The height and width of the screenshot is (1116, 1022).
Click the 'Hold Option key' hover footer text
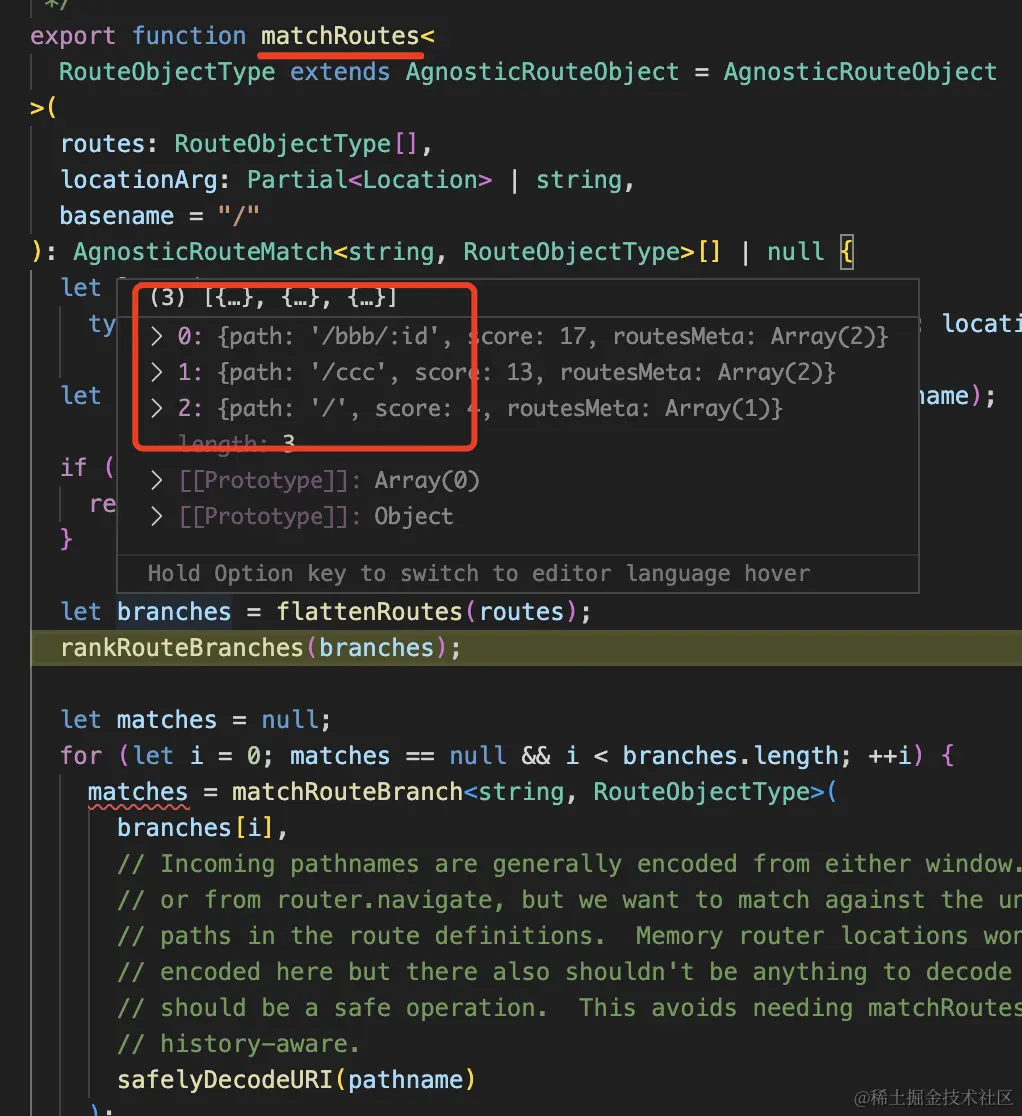coord(478,574)
